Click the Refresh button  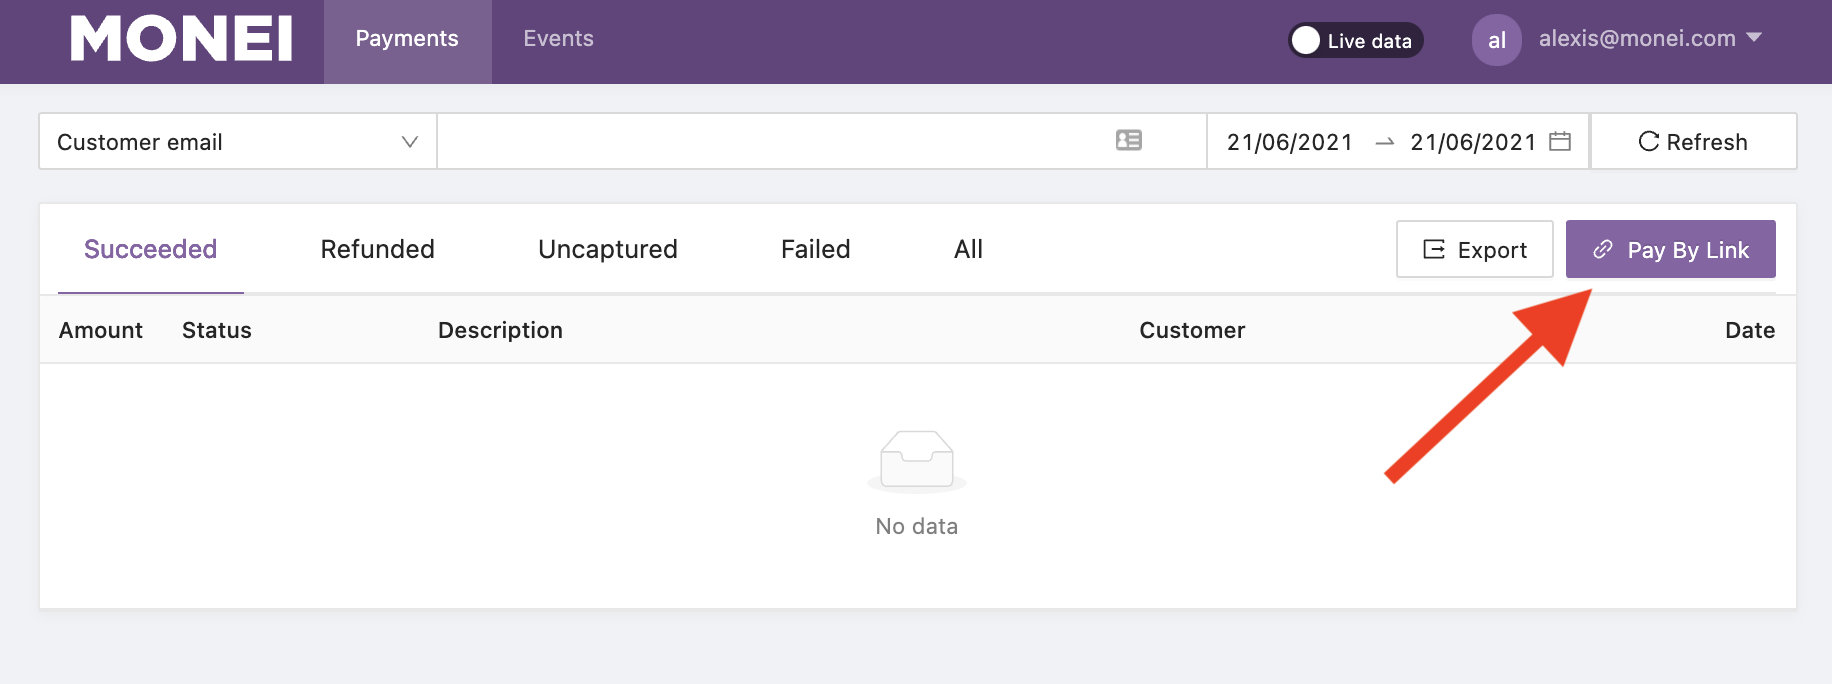coord(1693,141)
